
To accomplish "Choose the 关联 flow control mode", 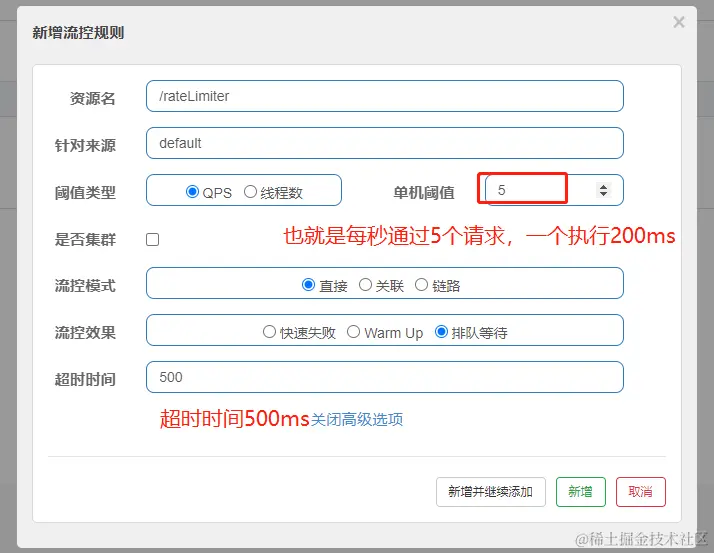I will click(x=365, y=285).
